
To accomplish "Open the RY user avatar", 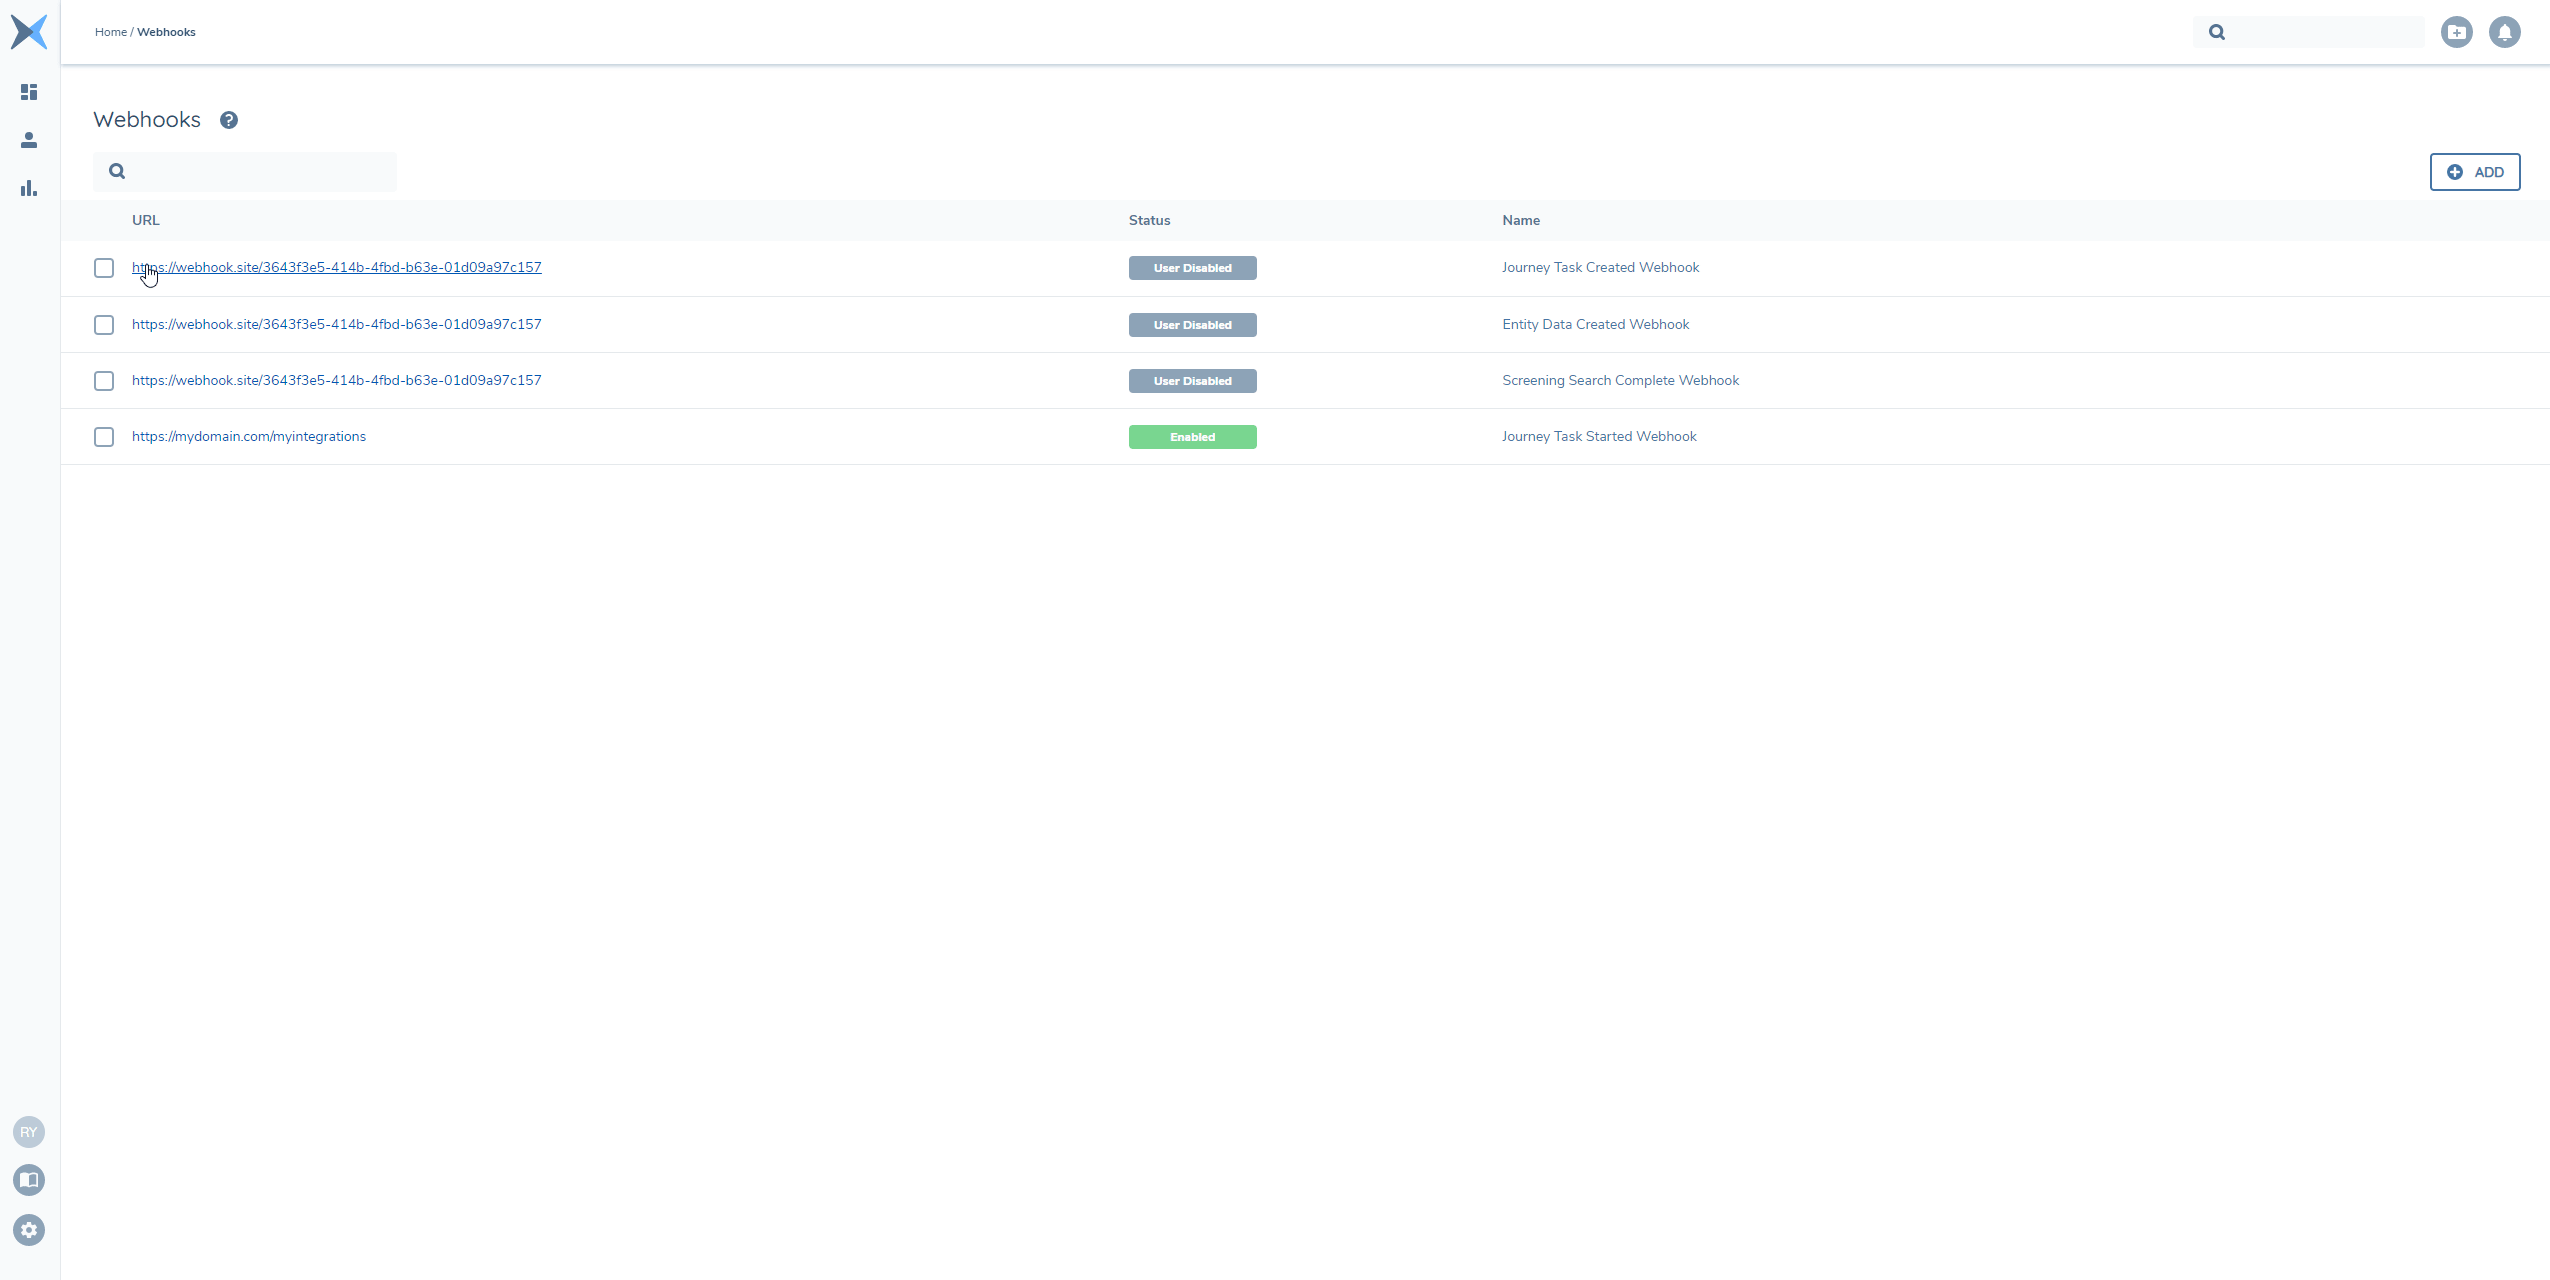I will 29,1132.
